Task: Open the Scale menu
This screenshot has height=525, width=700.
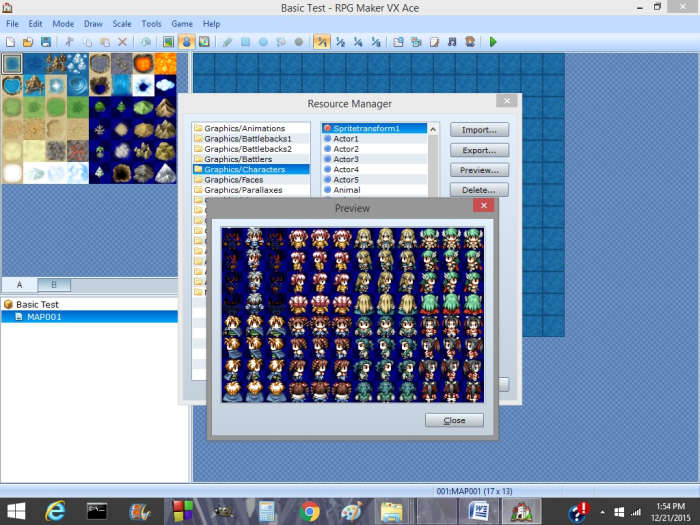Action: pos(122,24)
